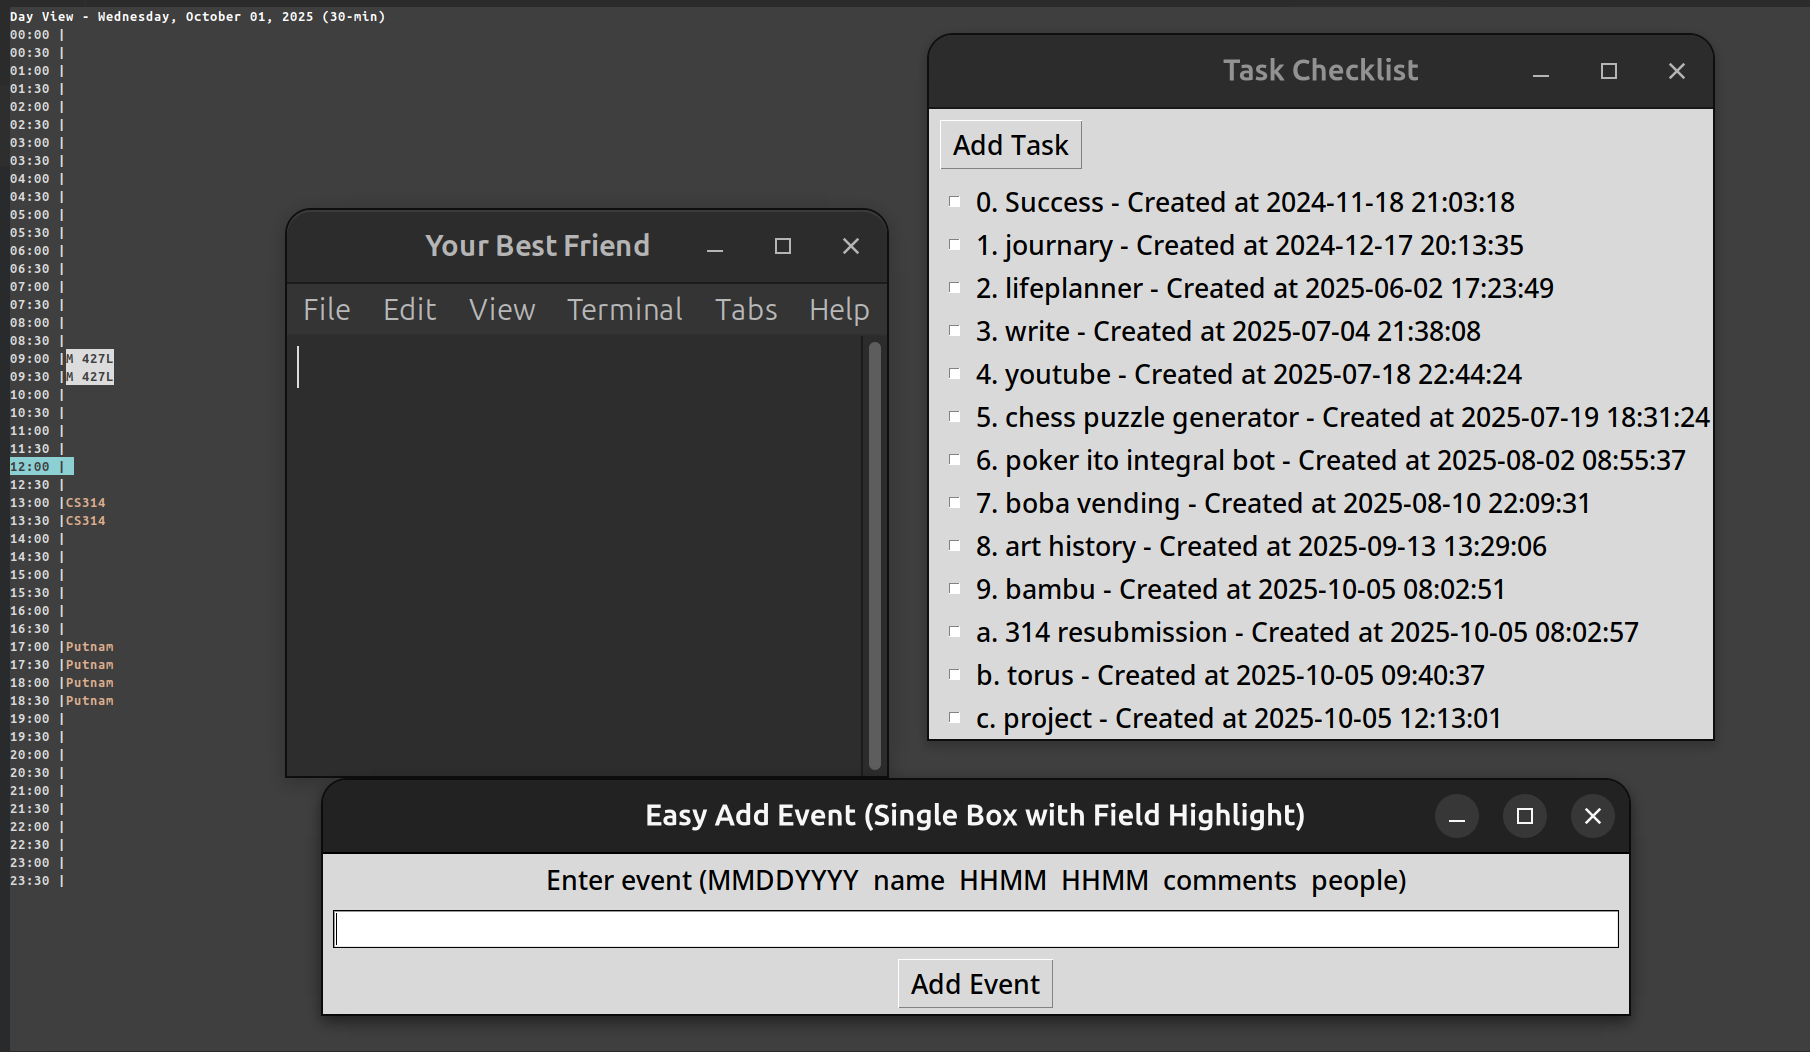Select the 18:30 Putnam event

(x=90, y=701)
